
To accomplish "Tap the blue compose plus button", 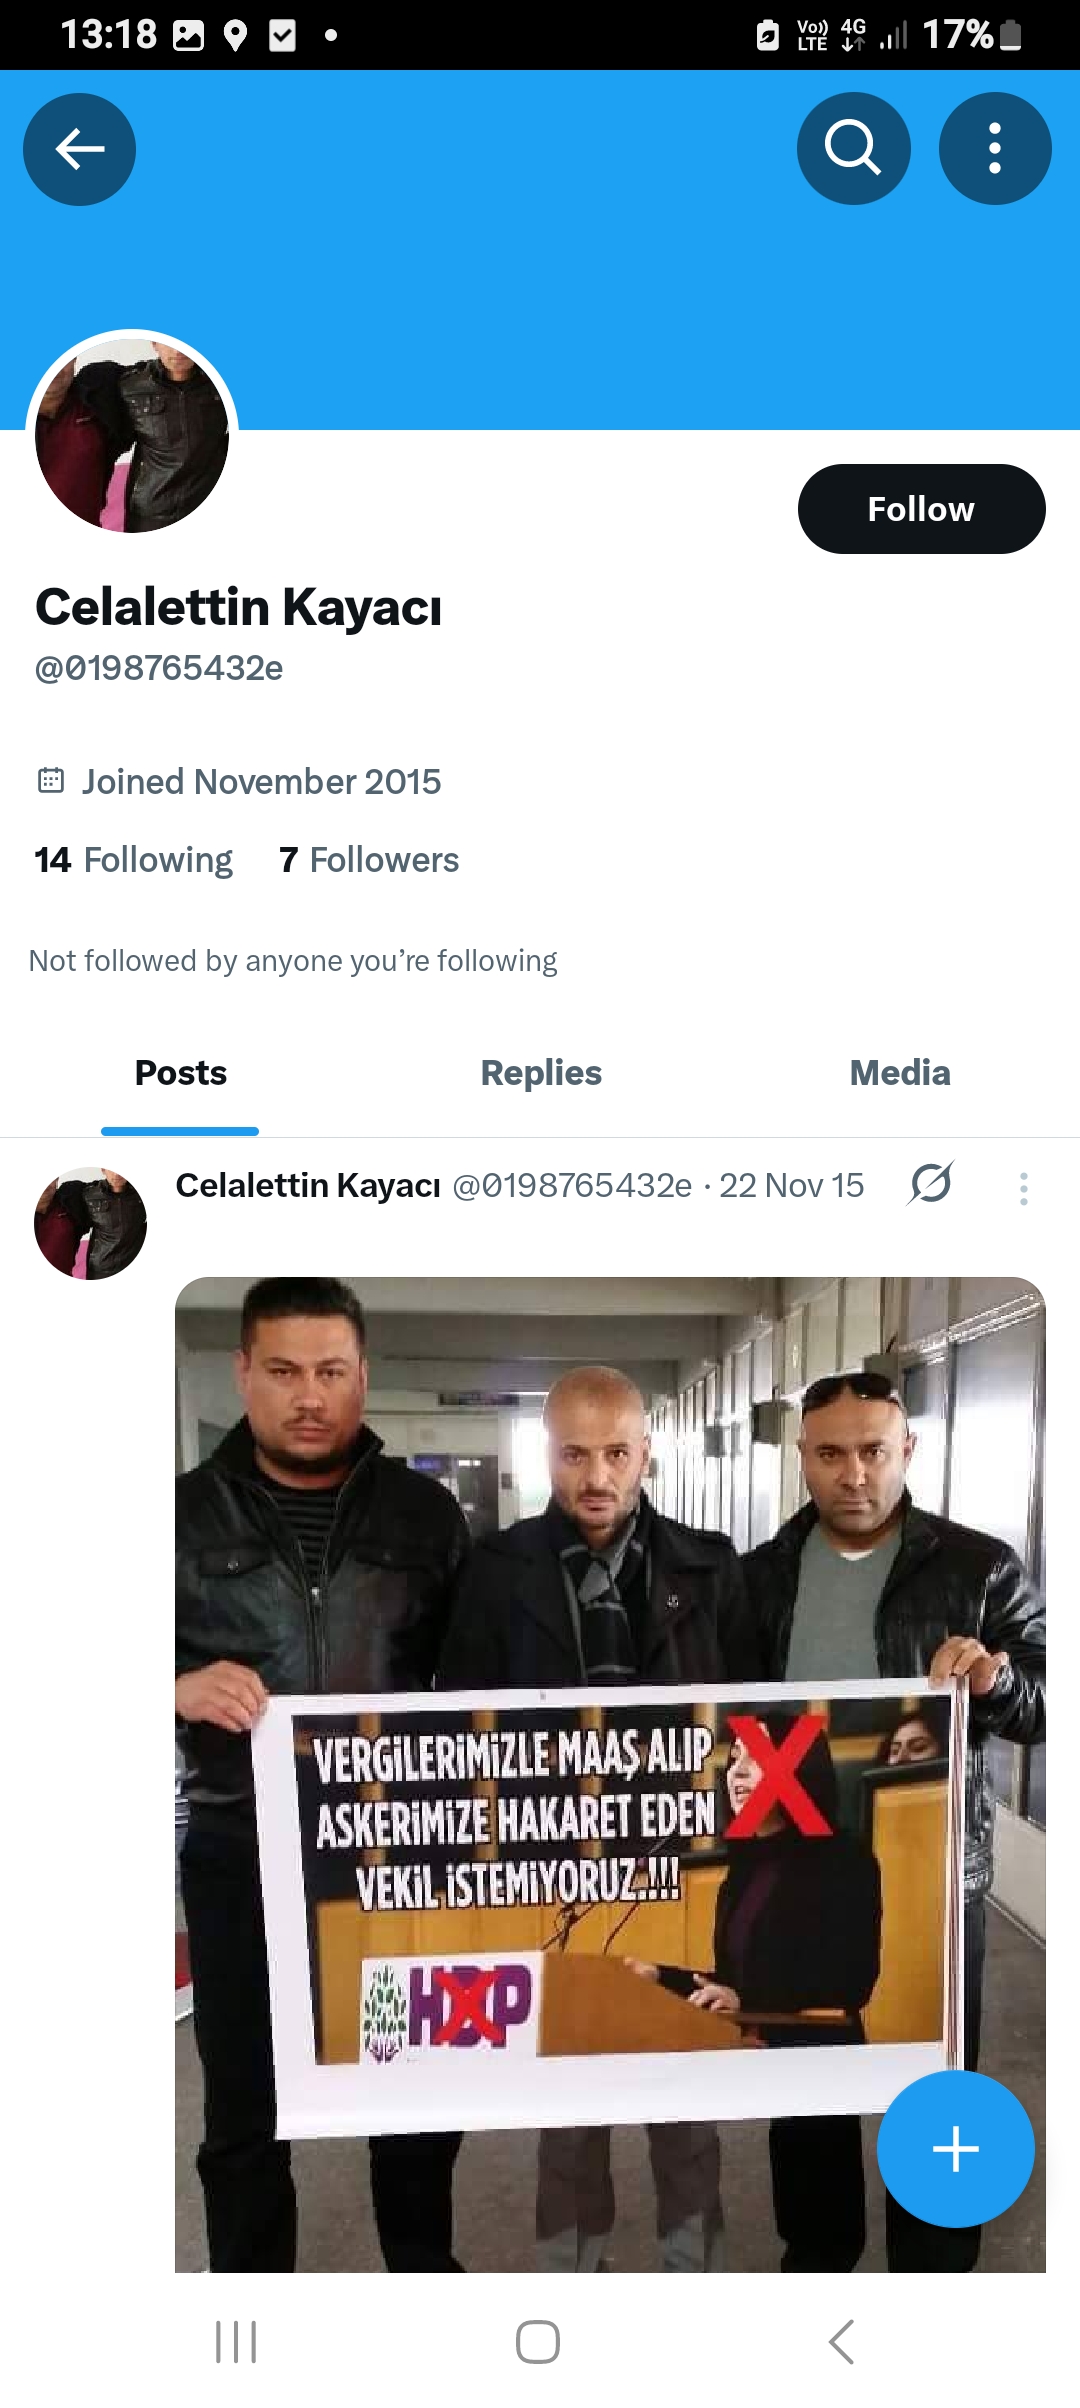I will [x=956, y=2149].
